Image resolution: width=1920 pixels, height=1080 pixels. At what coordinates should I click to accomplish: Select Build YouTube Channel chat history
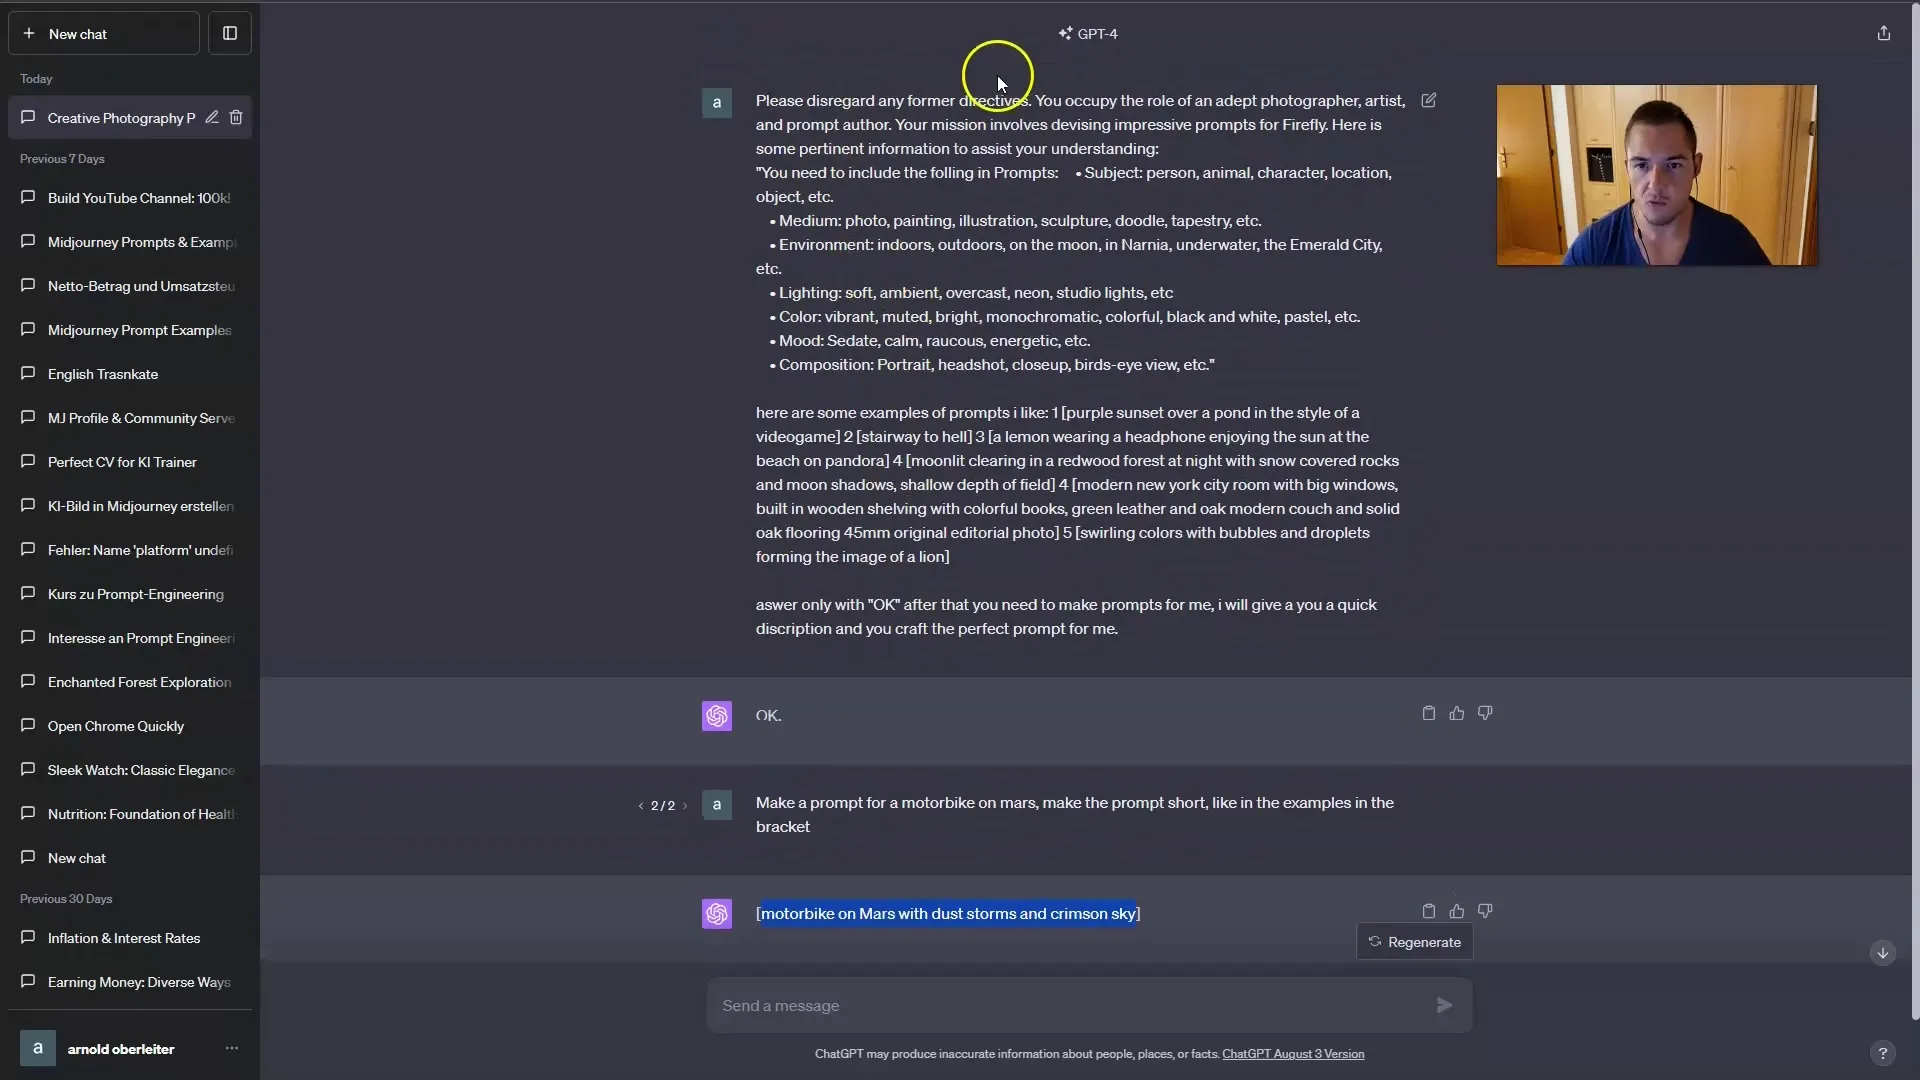pos(138,198)
